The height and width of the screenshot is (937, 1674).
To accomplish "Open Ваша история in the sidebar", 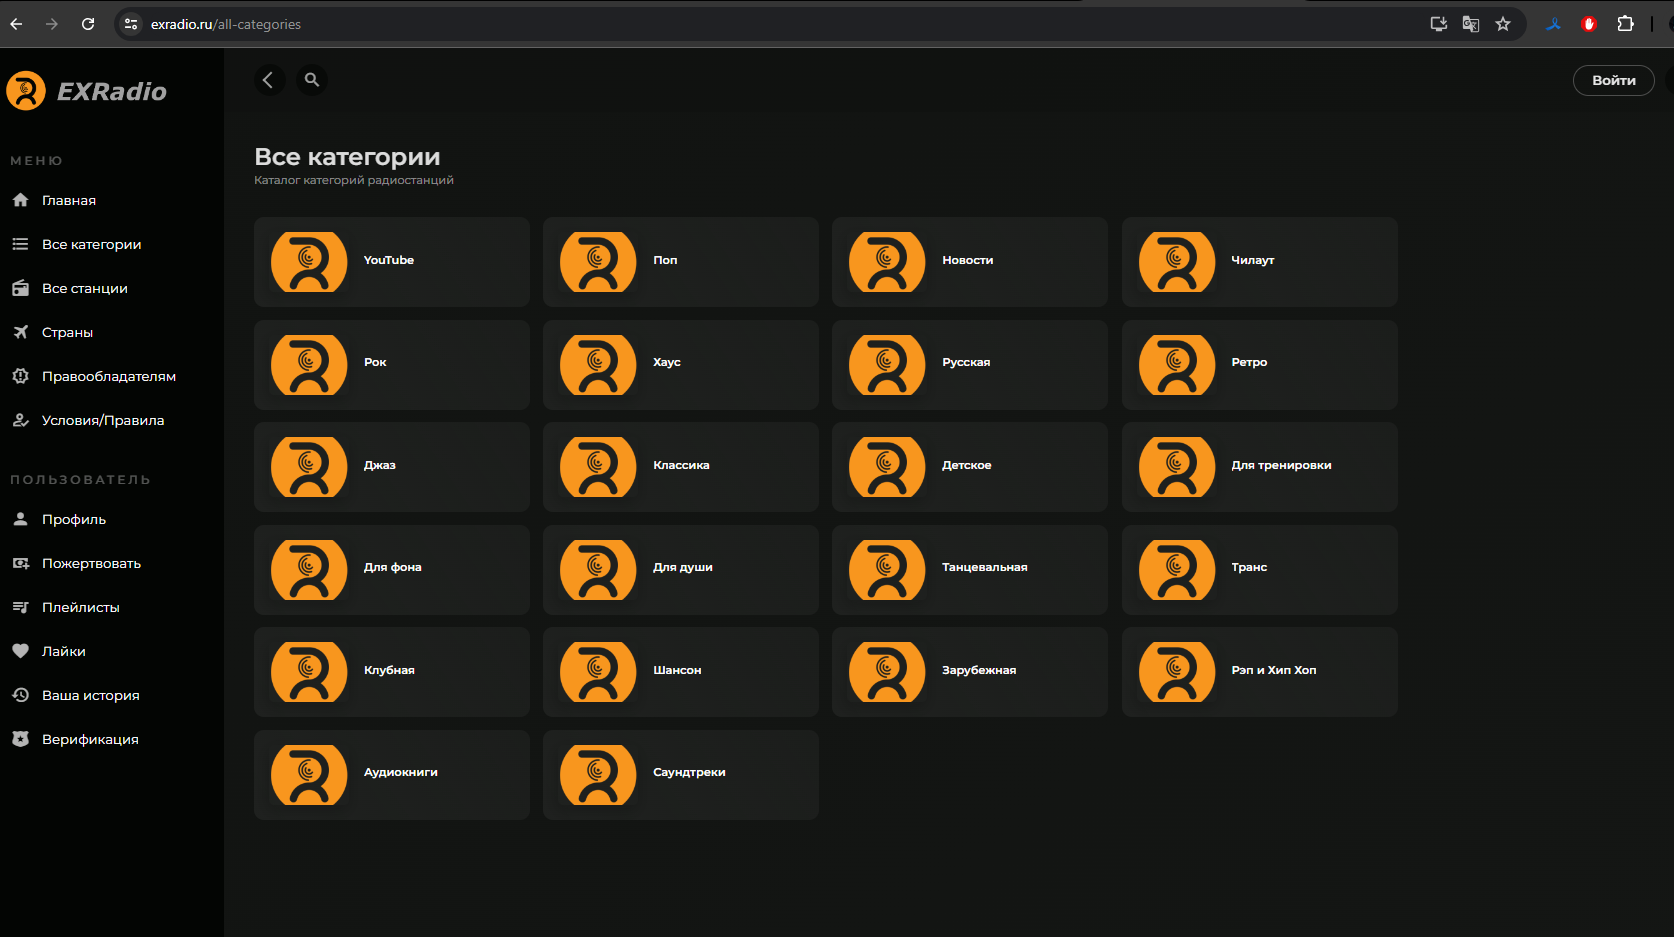I will [x=90, y=696].
